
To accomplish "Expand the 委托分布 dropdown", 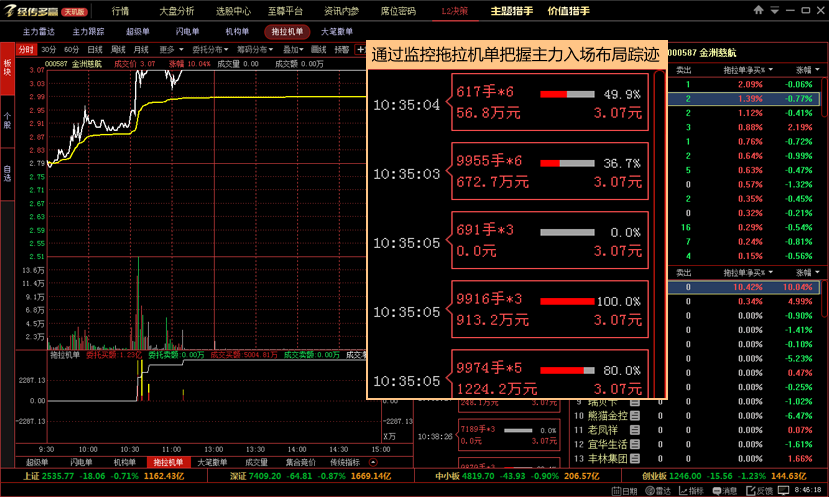I will [x=209, y=49].
